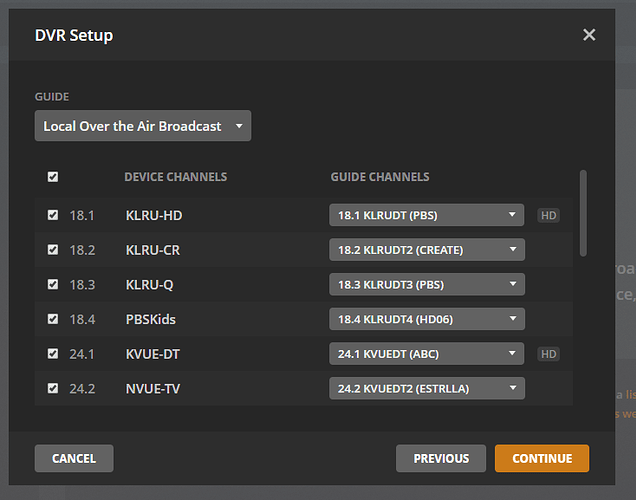Uncheck channel 24.1 KVUE-DT
This screenshot has height=500, width=636.
(x=53, y=354)
